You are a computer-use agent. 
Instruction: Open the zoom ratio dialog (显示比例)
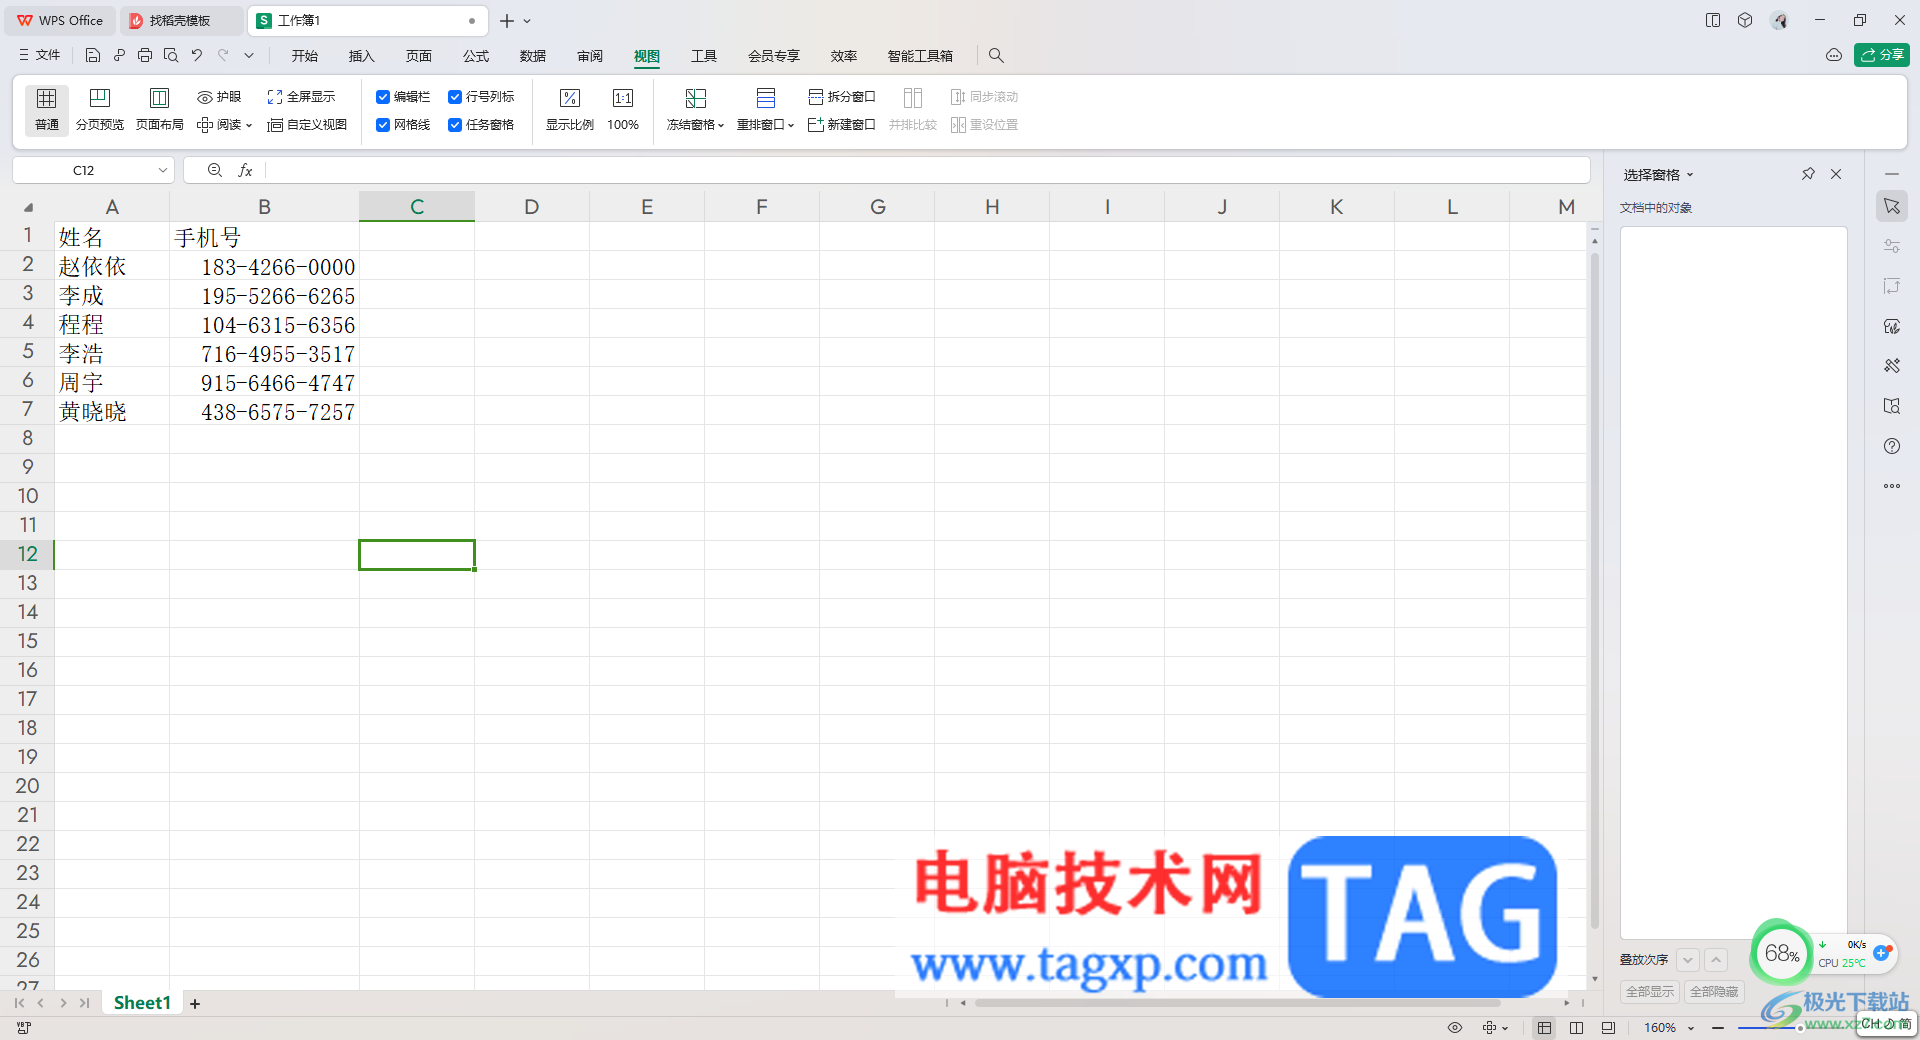[x=570, y=110]
